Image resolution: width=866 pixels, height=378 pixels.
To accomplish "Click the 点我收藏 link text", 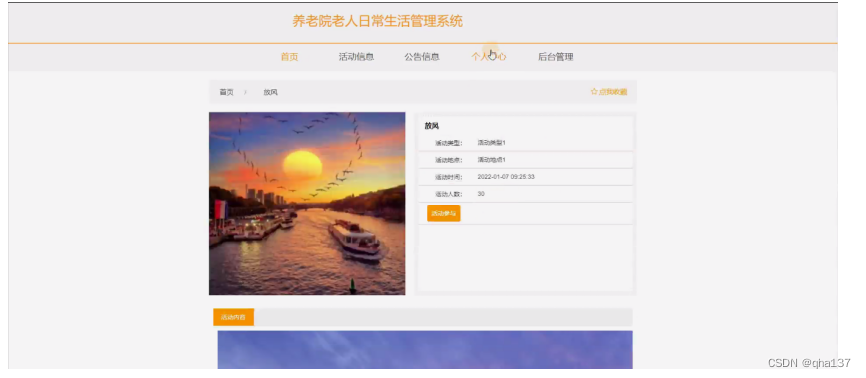I will click(x=613, y=92).
